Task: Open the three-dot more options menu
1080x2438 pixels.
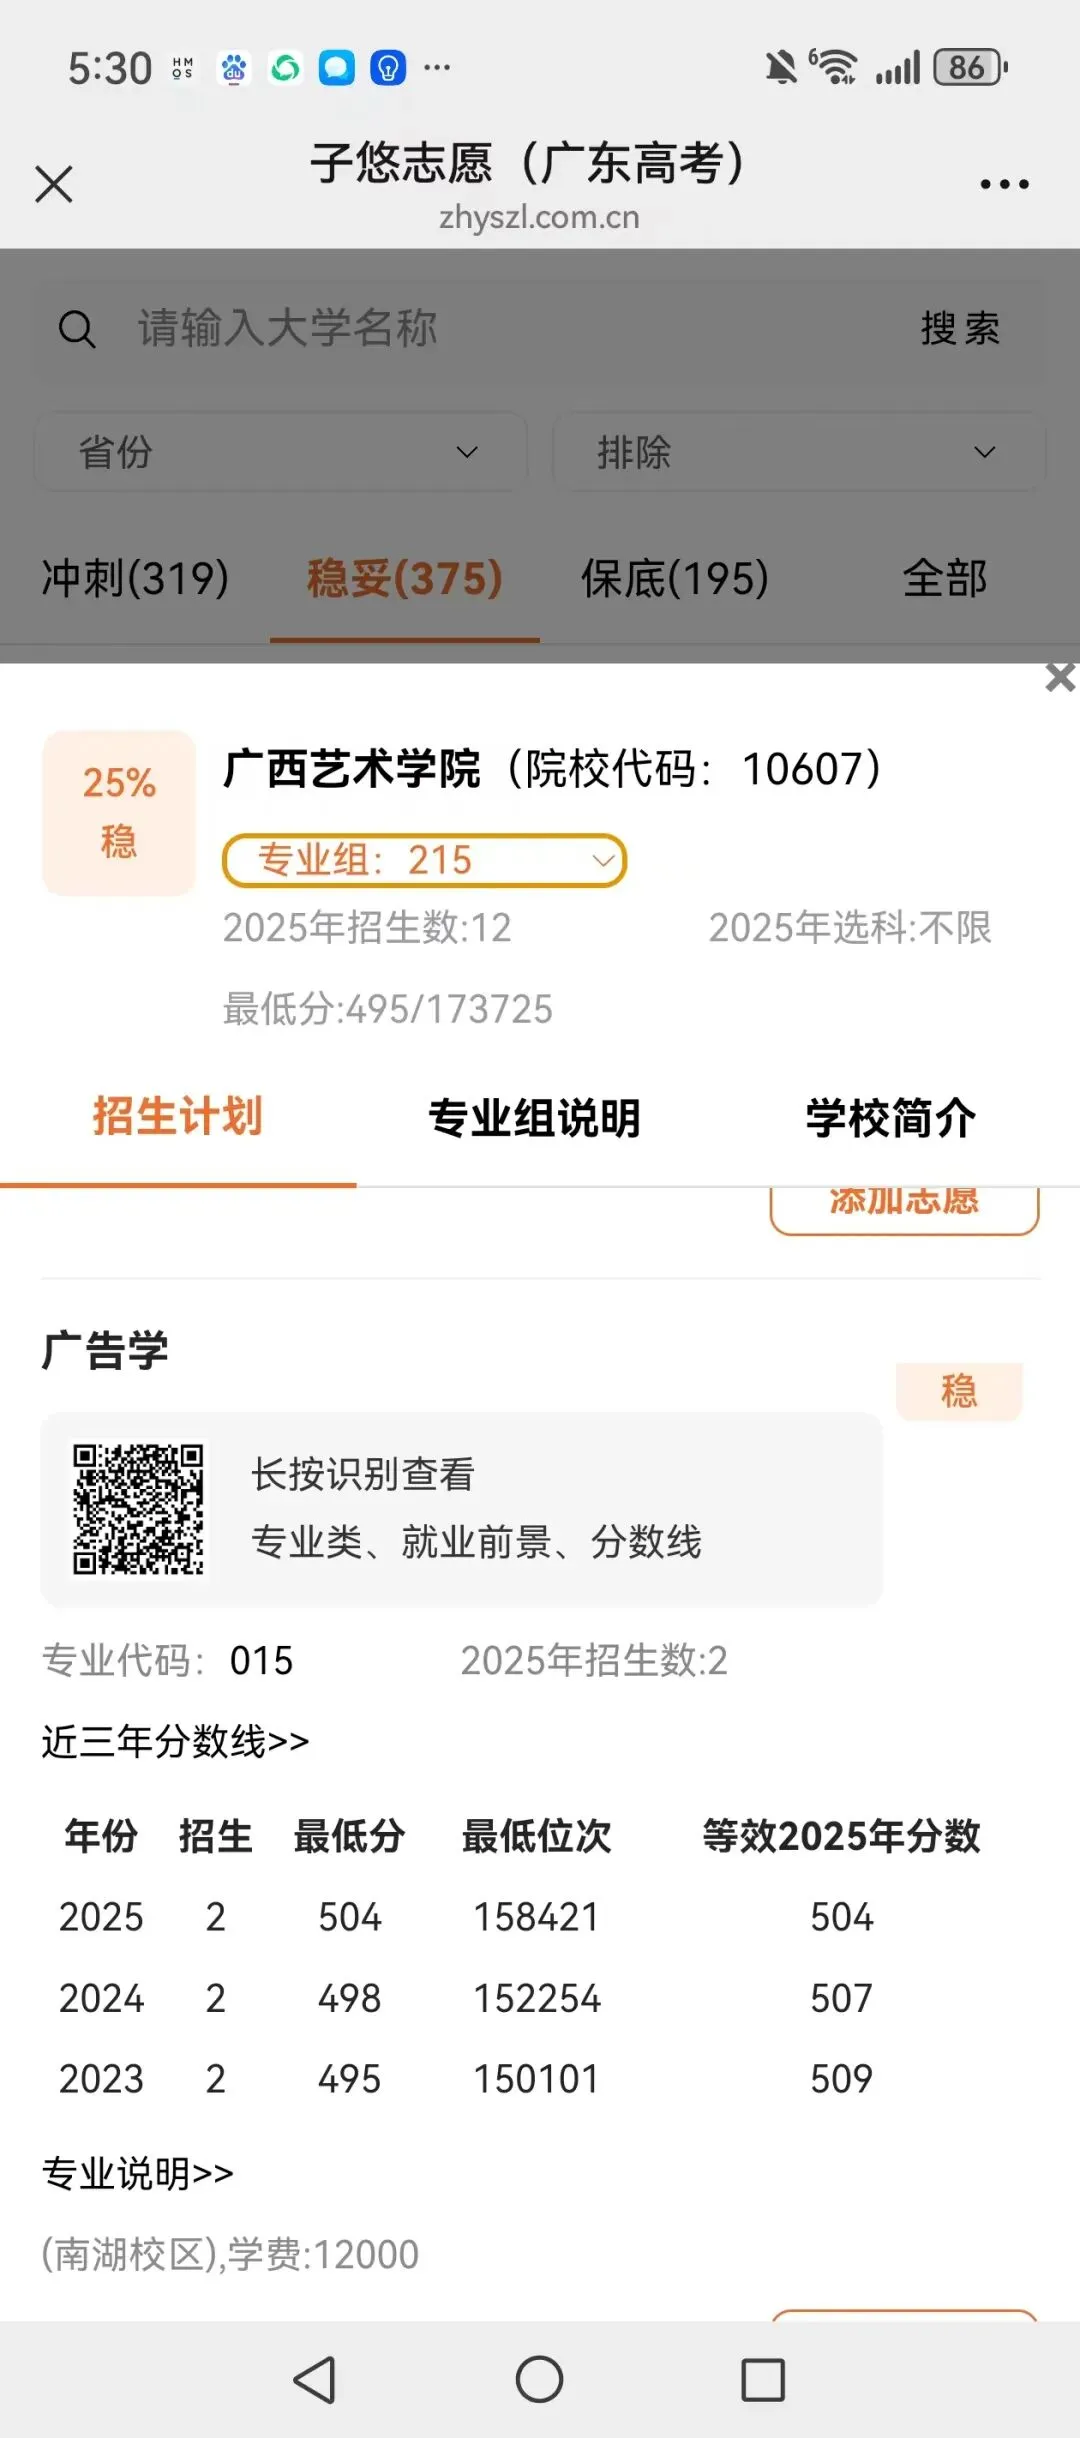Action: click(x=1004, y=185)
